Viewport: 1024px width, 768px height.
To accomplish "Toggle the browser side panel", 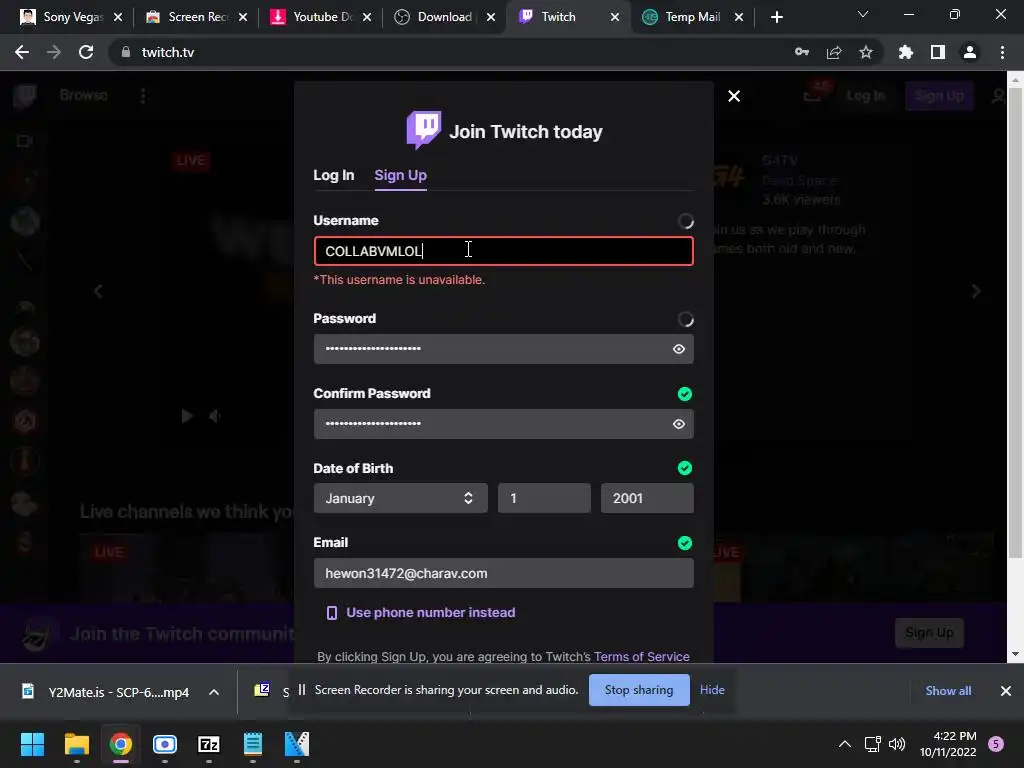I will [938, 52].
